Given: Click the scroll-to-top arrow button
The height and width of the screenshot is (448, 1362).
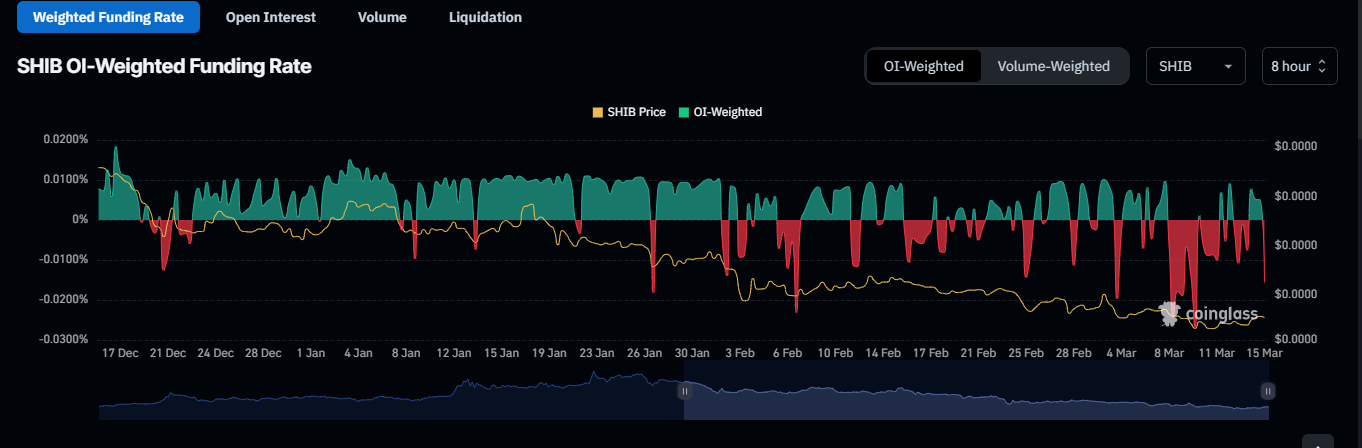Looking at the screenshot, I should pyautogui.click(x=1320, y=444).
